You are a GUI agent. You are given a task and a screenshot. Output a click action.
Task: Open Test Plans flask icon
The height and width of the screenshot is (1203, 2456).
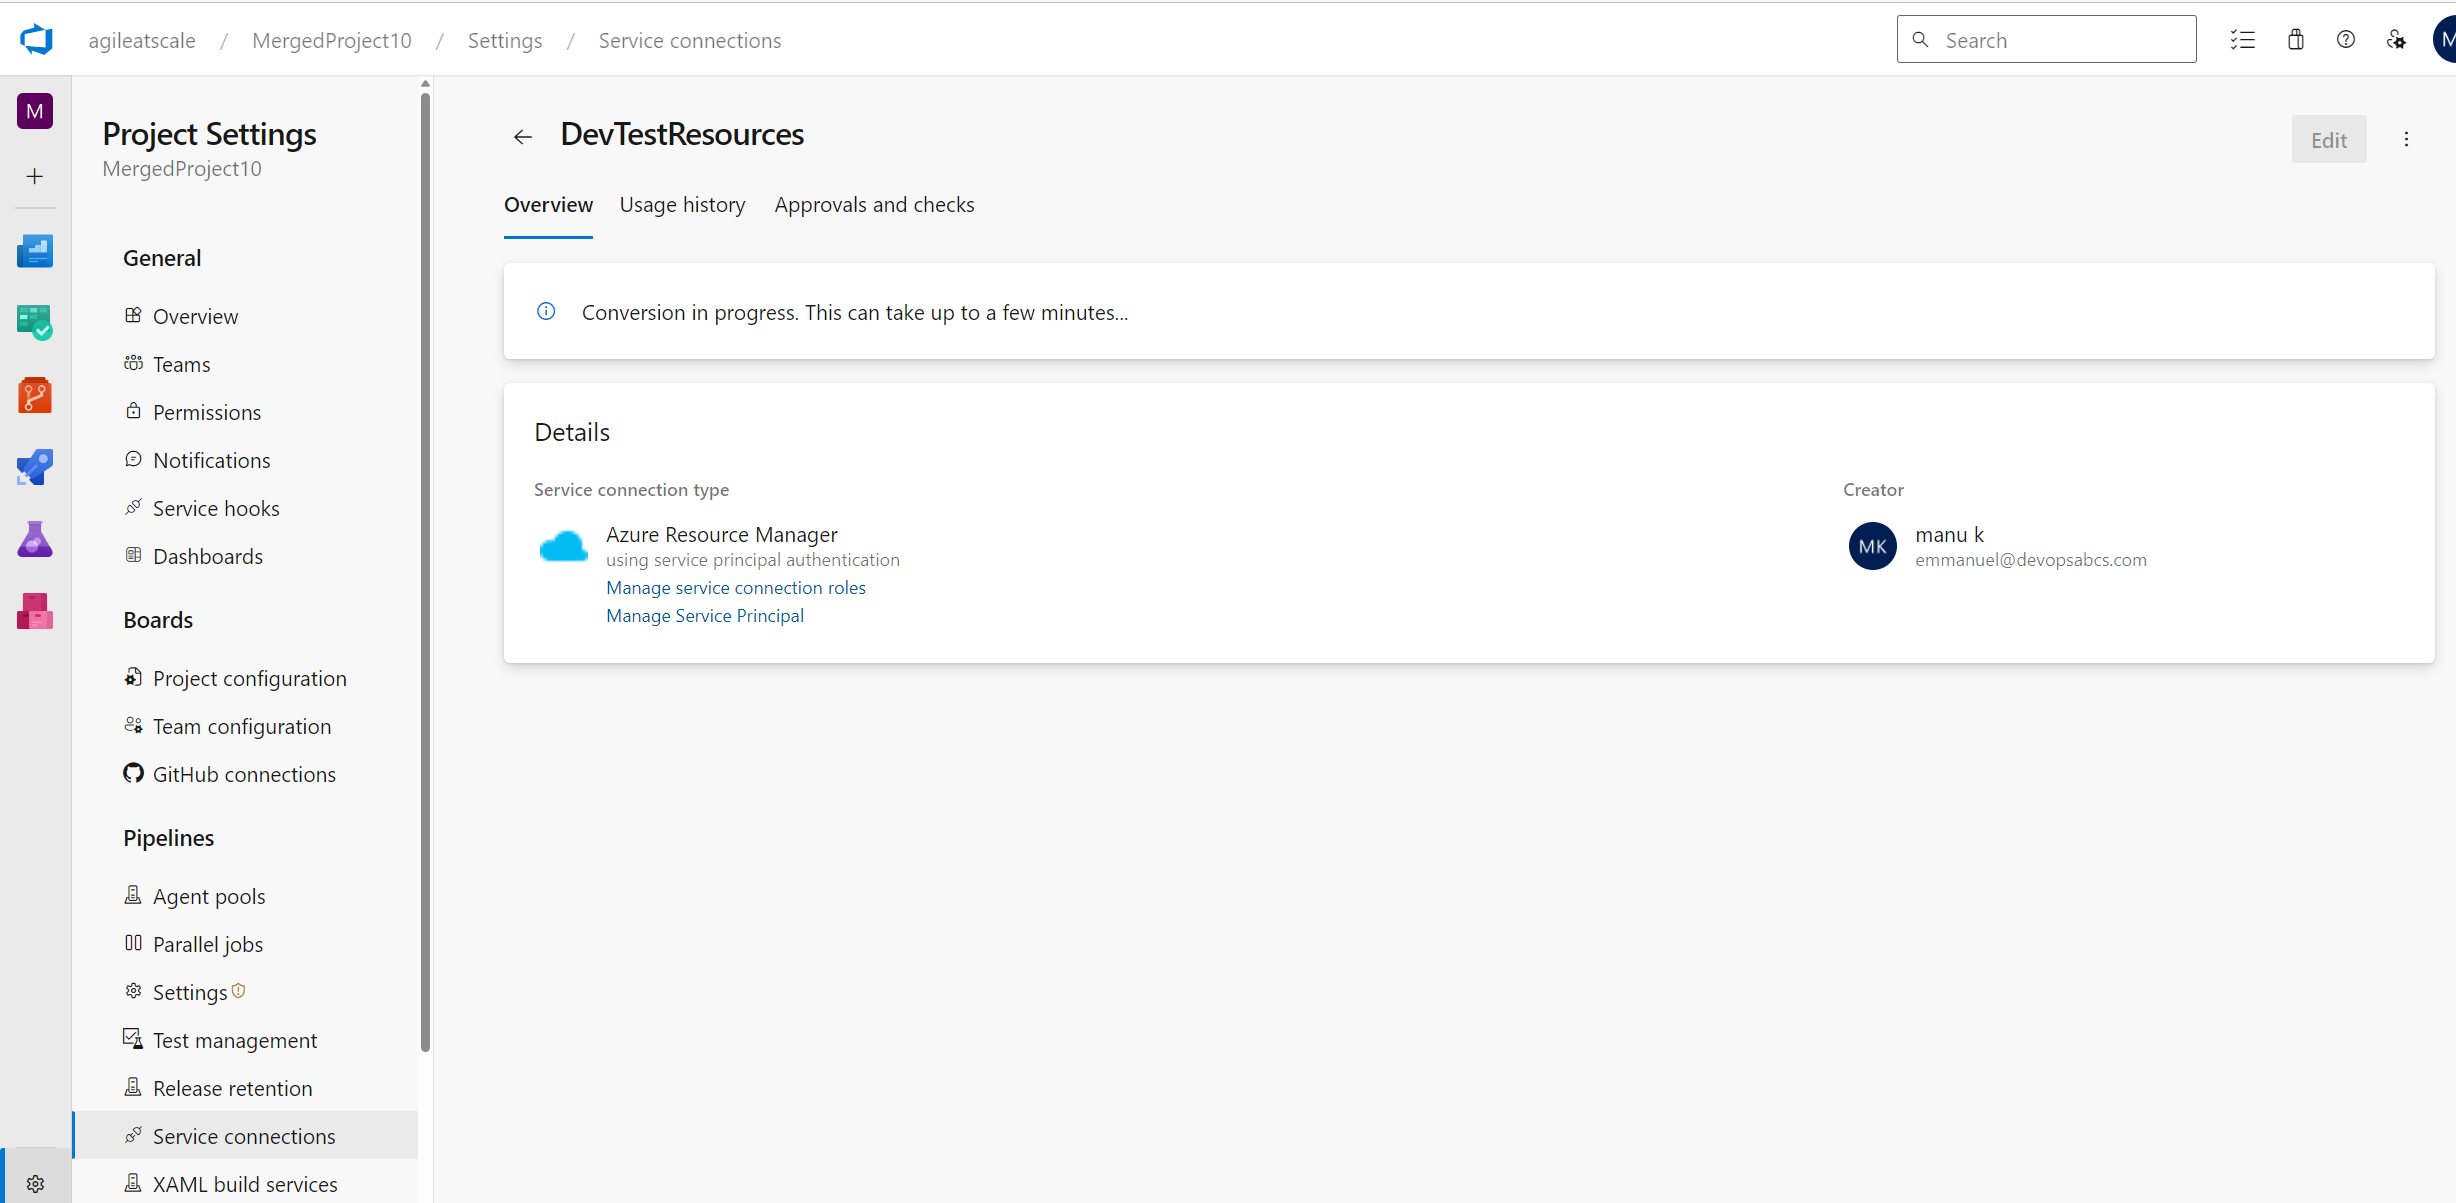(x=35, y=539)
